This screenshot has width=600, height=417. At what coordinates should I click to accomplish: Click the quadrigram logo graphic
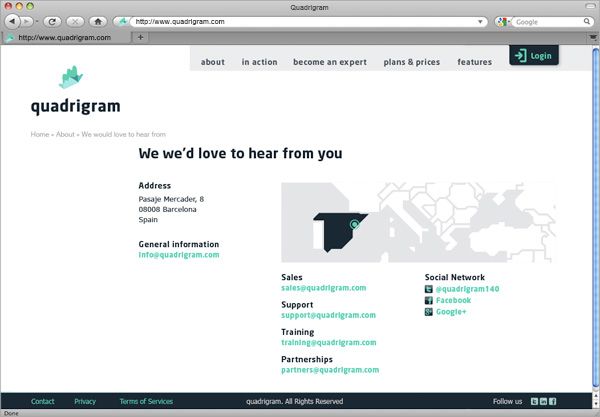(71, 77)
